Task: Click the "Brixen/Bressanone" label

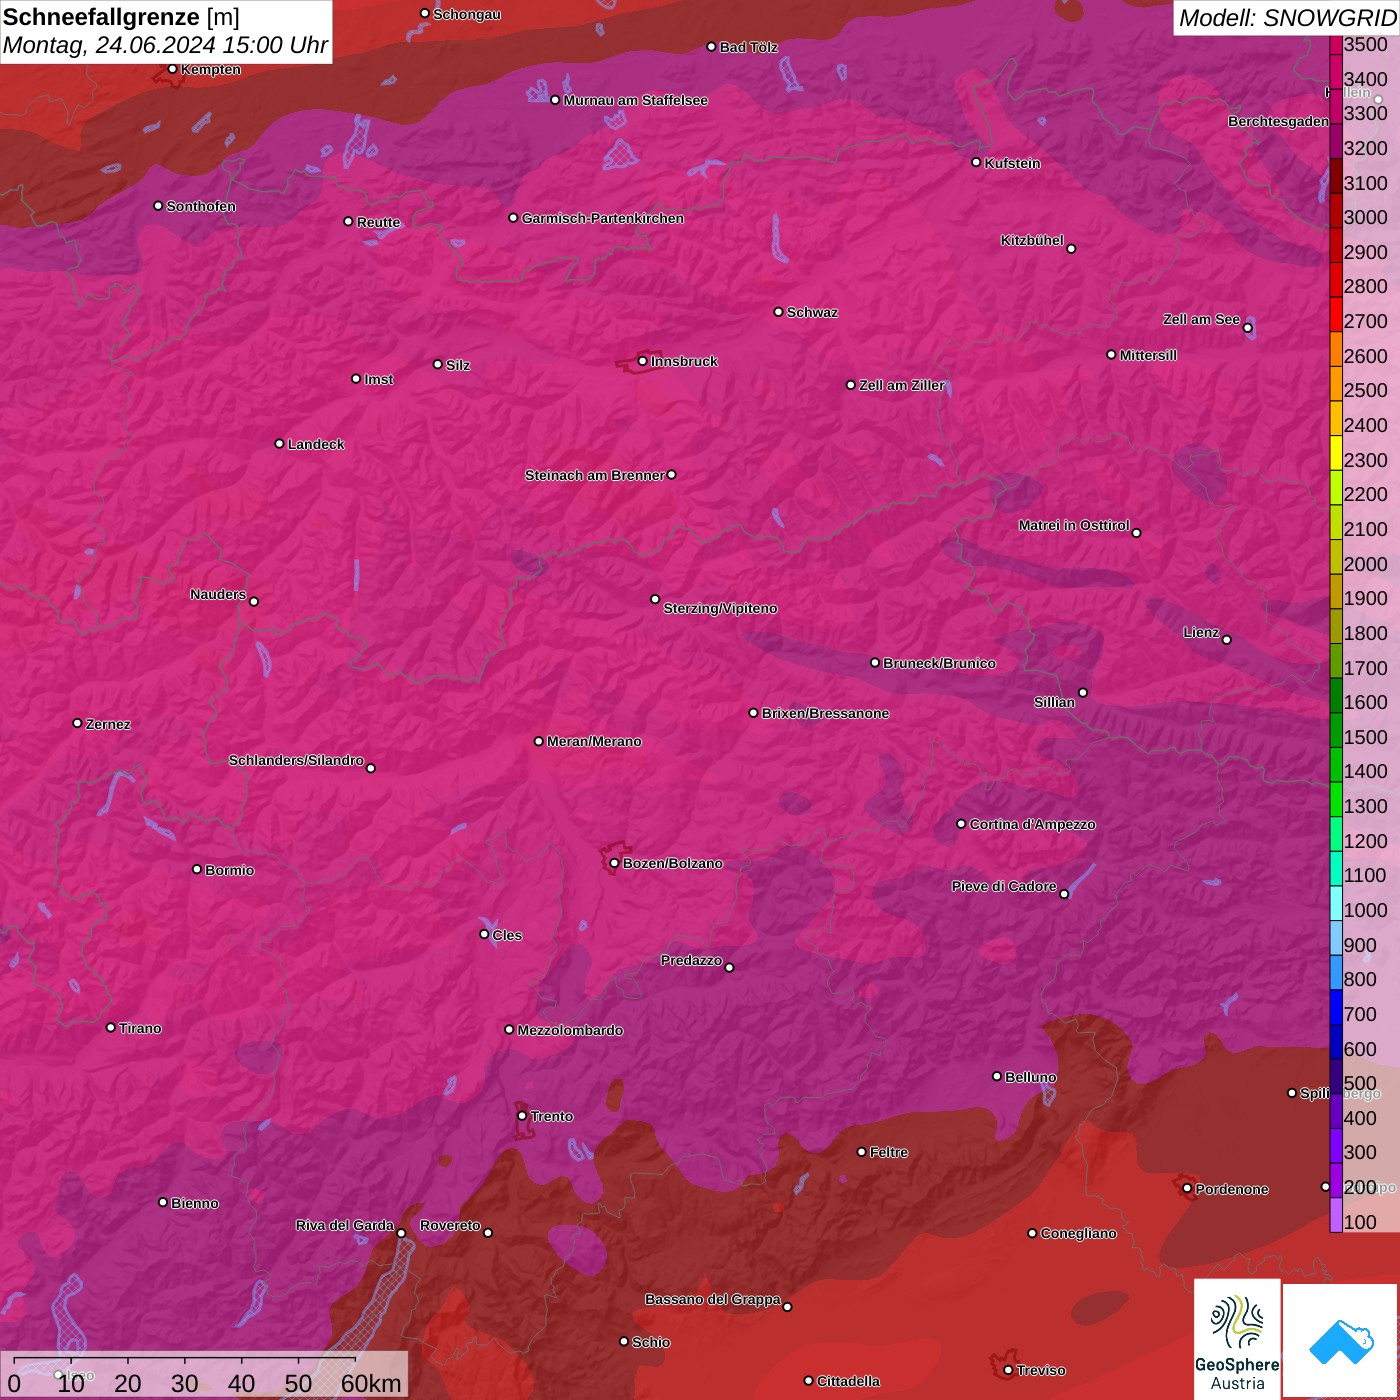Action: [825, 713]
